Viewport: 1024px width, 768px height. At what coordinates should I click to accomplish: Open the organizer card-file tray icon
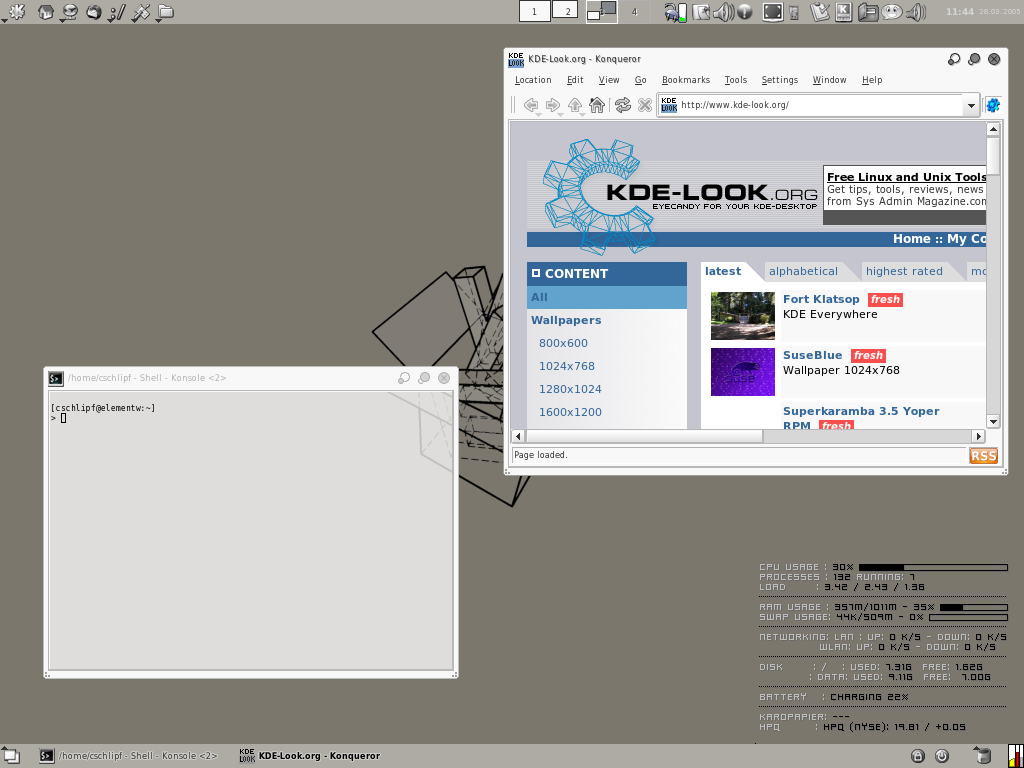(867, 12)
